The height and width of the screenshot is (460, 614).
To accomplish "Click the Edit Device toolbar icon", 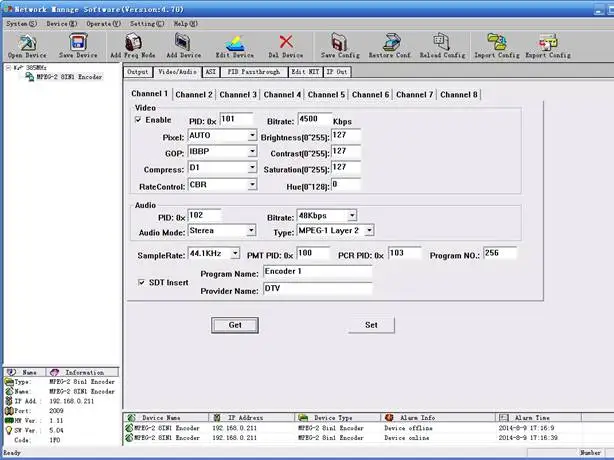I will coord(236,42).
